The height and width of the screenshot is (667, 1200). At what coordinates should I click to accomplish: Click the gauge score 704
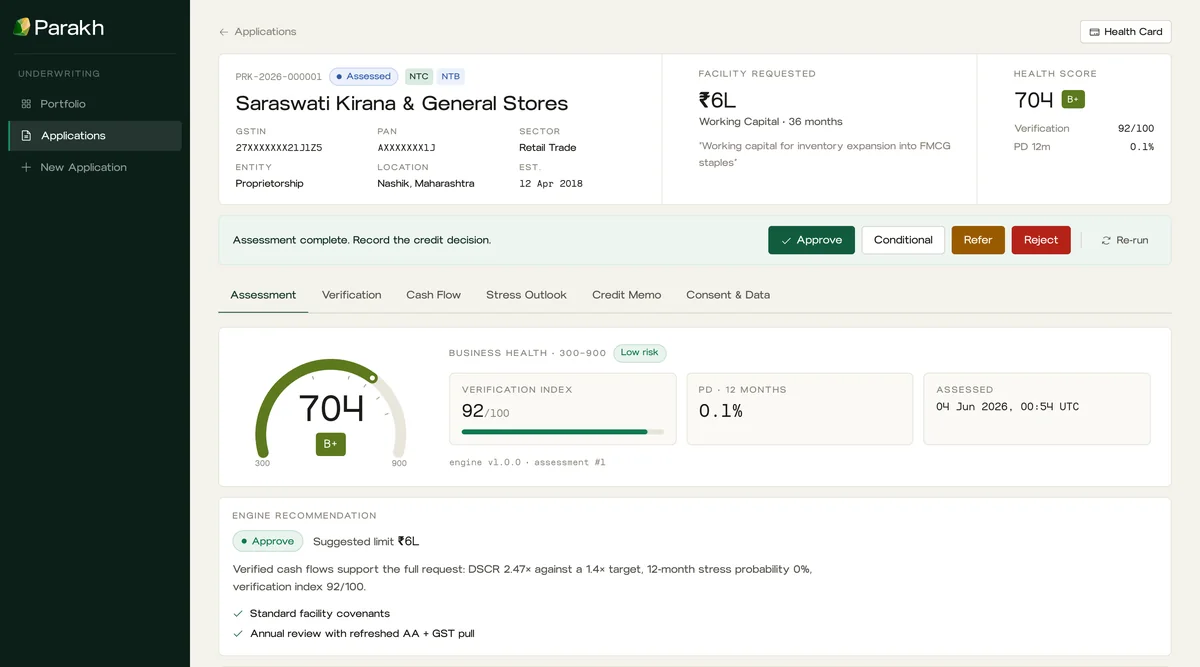(x=331, y=408)
